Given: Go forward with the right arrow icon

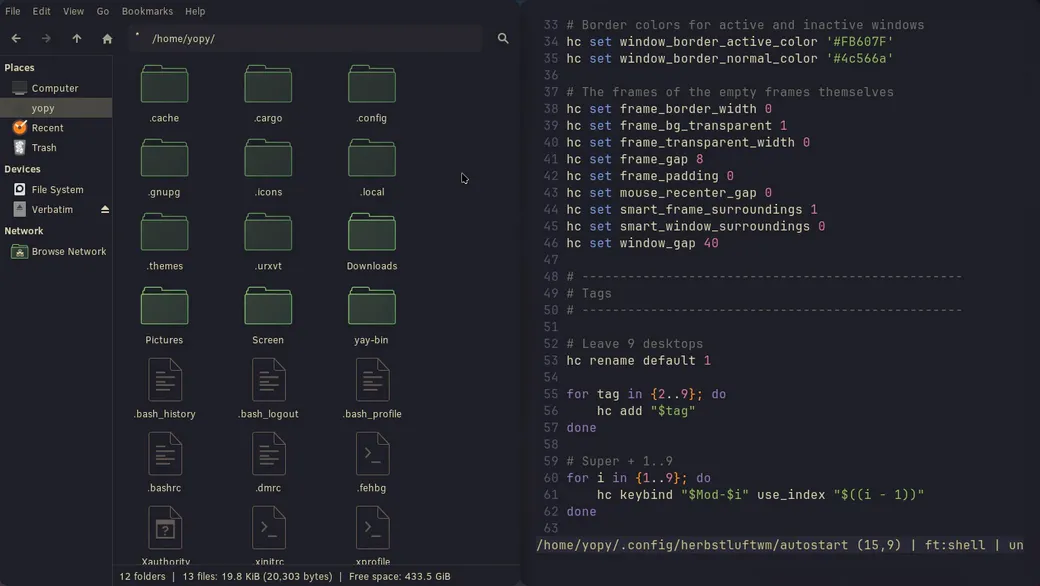Looking at the screenshot, I should (x=46, y=38).
